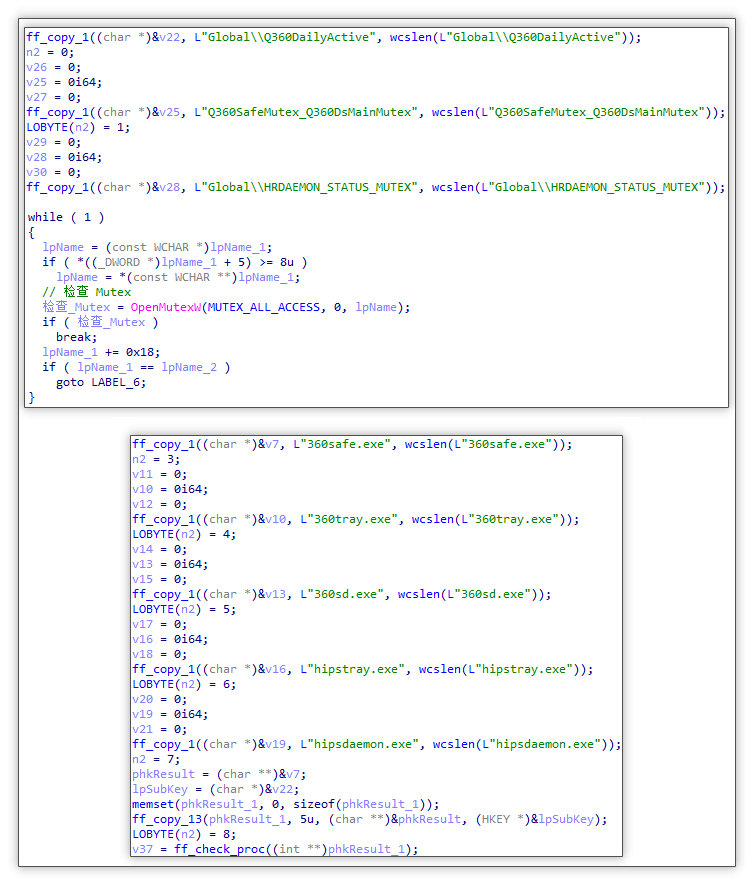Click "lpName = *(const WCHAR **)lpName_1;" line
Screen dimensions: 754x885
tap(178, 277)
